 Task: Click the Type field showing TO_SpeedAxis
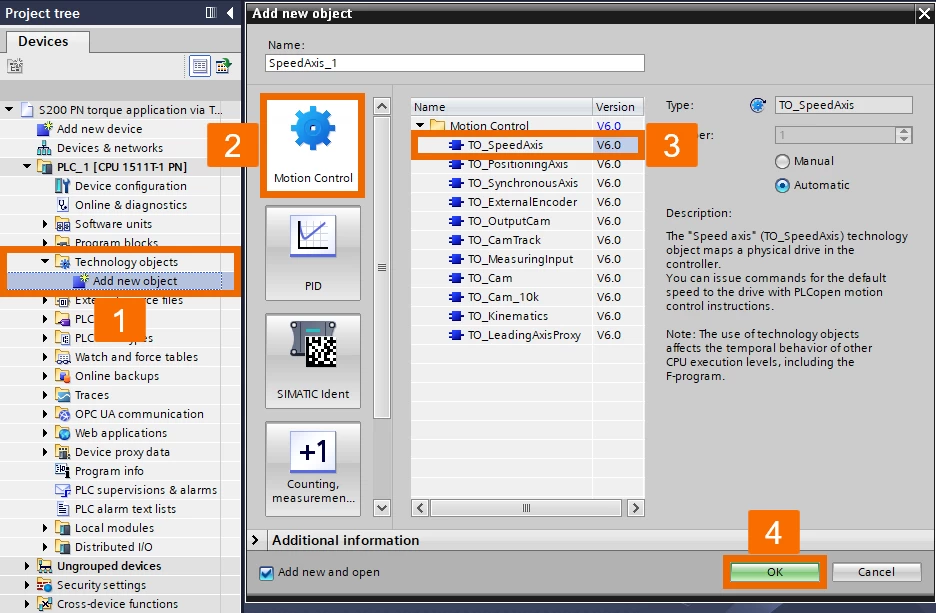[843, 106]
